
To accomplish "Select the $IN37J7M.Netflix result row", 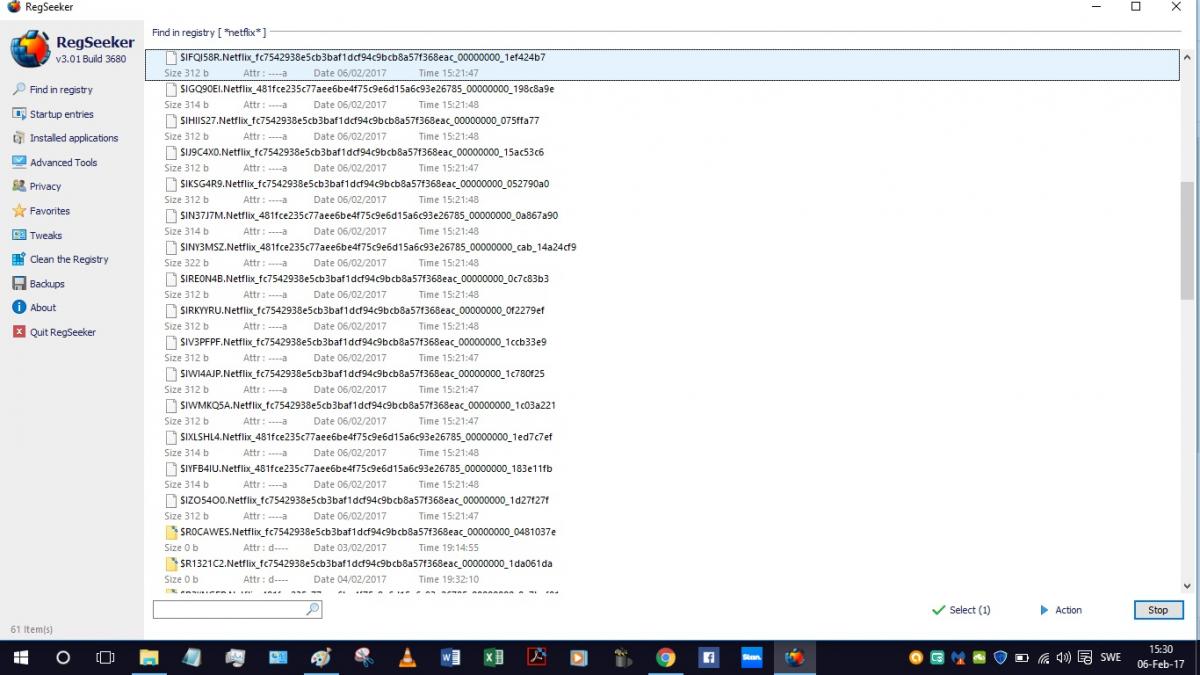I will click(662, 223).
